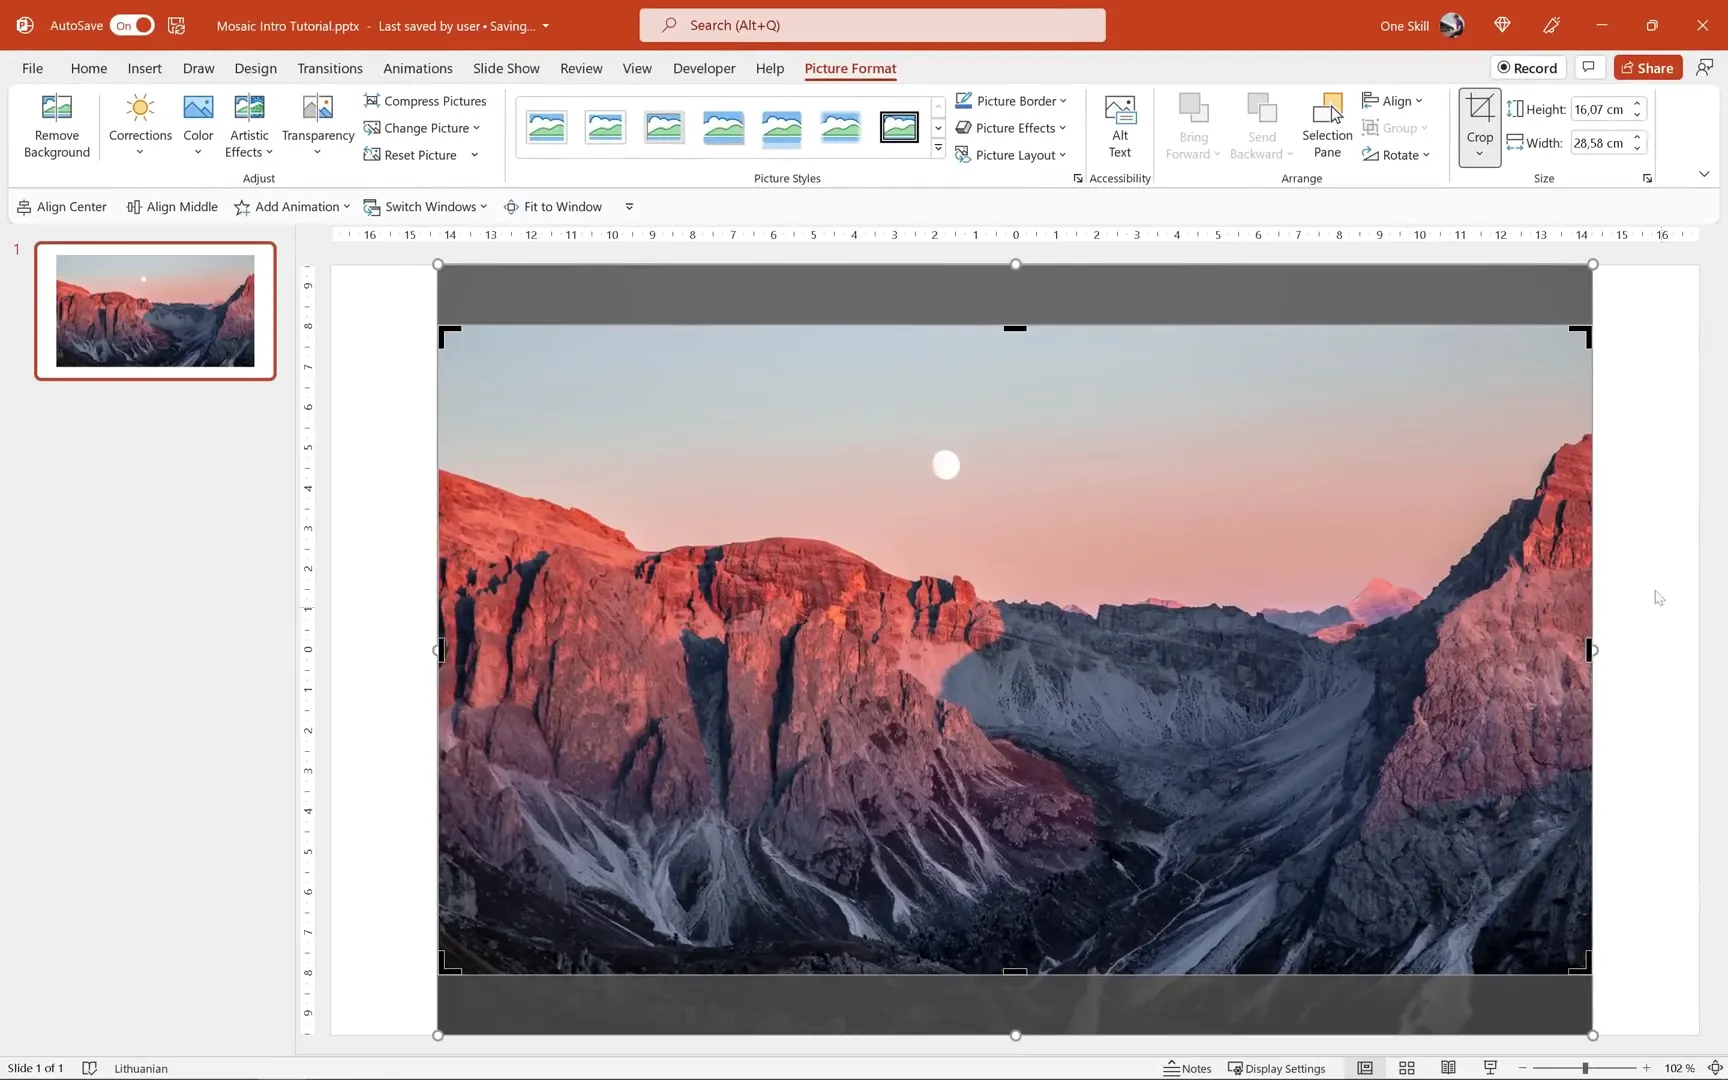Click Fit to Window

click(x=553, y=207)
